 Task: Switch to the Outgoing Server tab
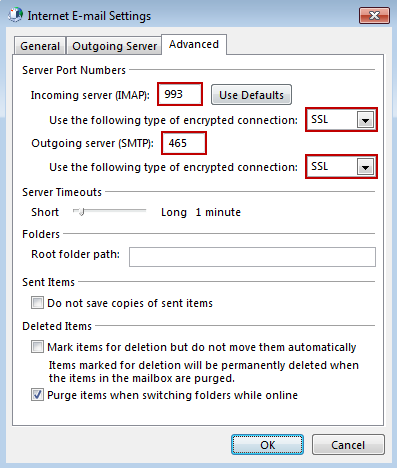pyautogui.click(x=114, y=46)
